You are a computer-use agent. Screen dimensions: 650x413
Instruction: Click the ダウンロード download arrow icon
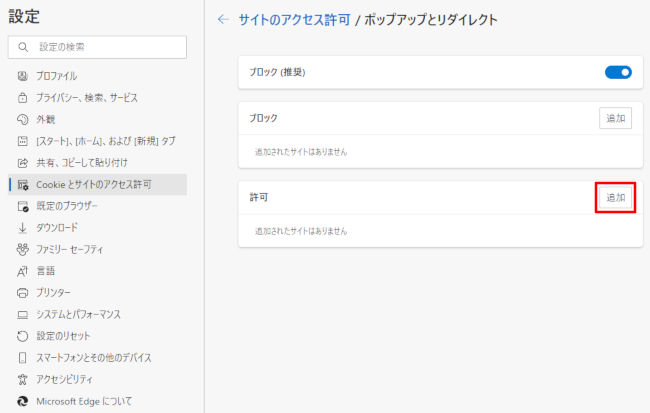[x=22, y=227]
